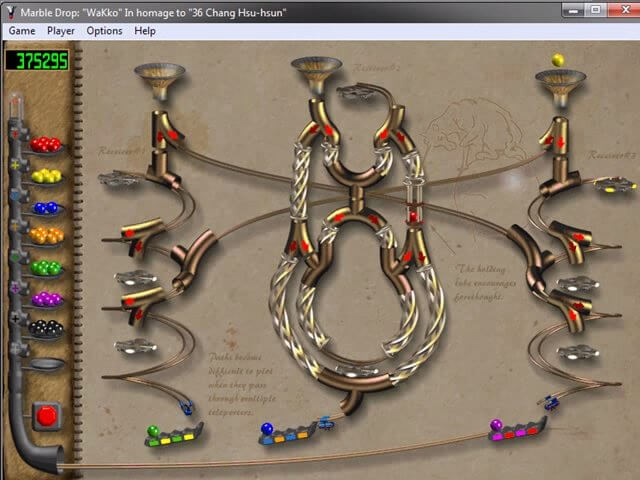Read the hint text about the holding tube

(485, 282)
